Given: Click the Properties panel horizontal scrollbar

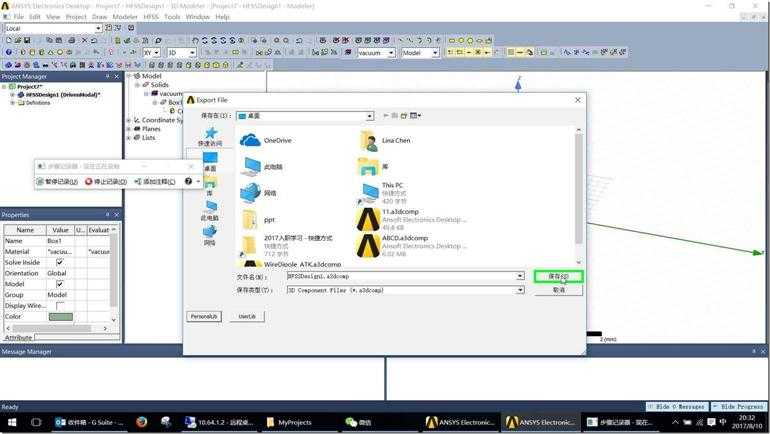Looking at the screenshot, I should (58, 328).
